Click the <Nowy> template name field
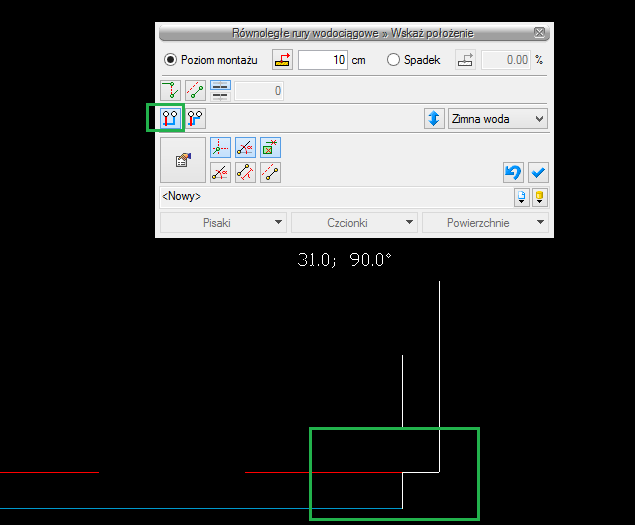 336,197
